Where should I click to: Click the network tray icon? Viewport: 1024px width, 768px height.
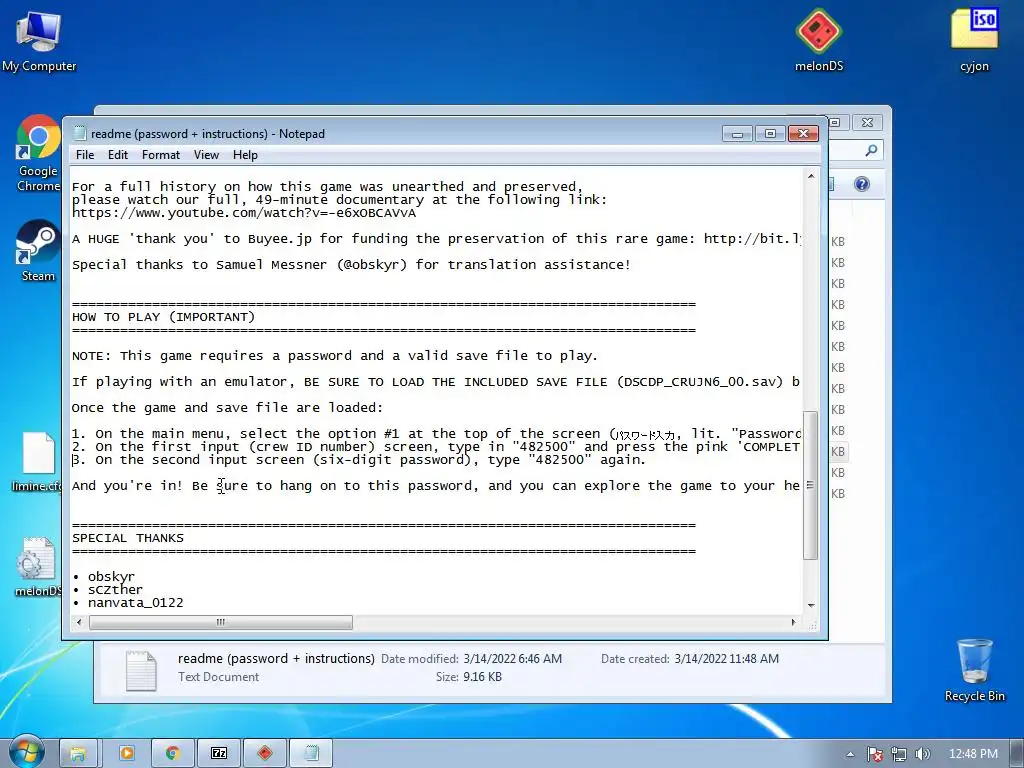899,754
